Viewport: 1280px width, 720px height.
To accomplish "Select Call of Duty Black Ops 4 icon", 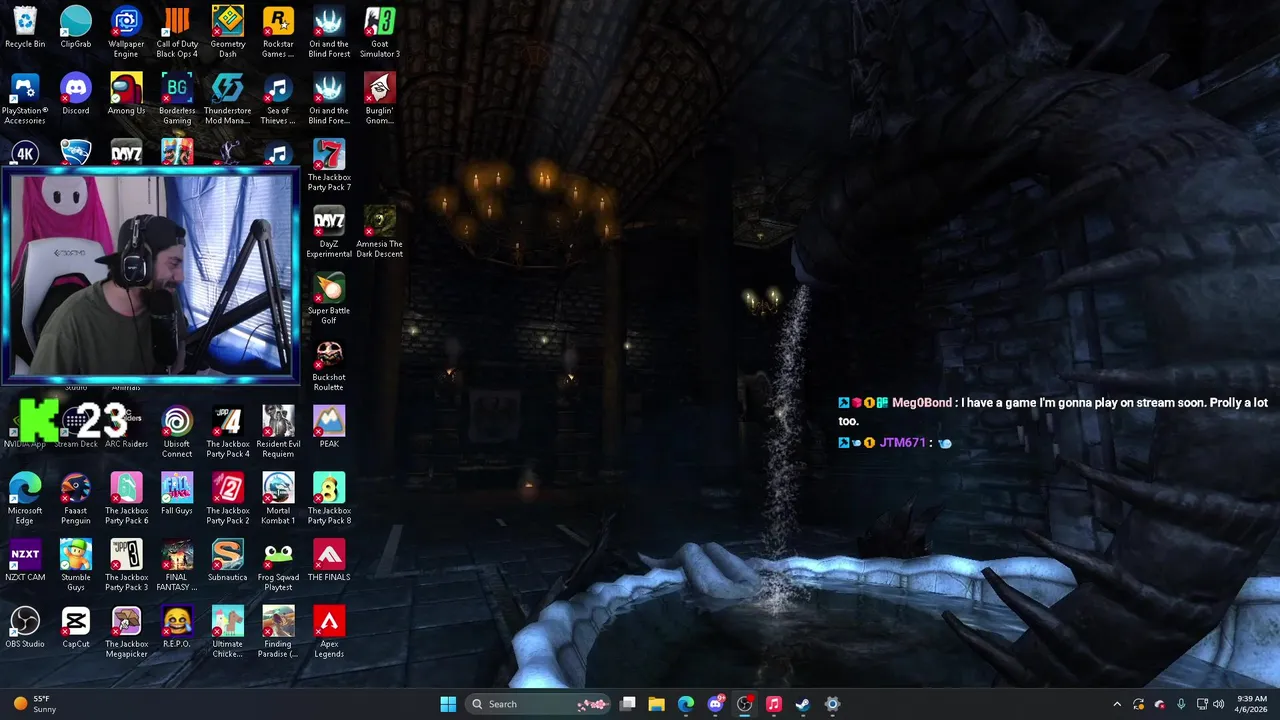I will pyautogui.click(x=177, y=32).
